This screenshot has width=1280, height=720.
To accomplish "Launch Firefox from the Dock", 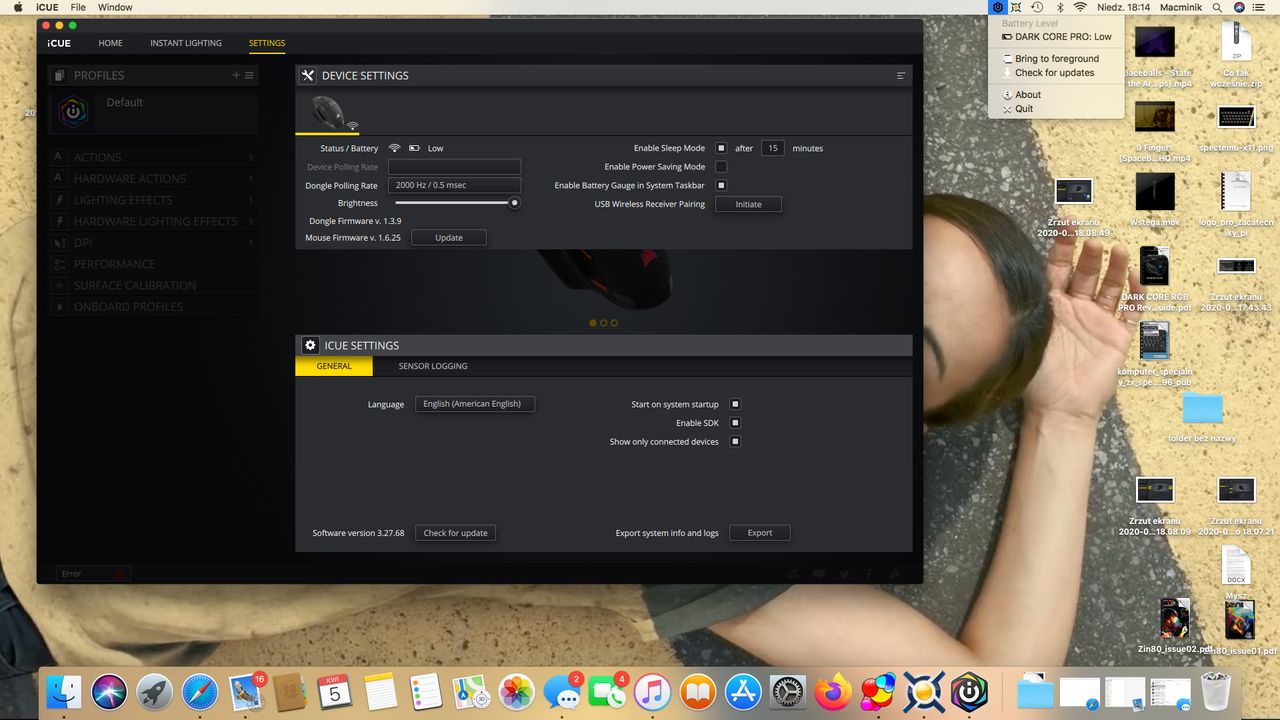I will coord(832,691).
